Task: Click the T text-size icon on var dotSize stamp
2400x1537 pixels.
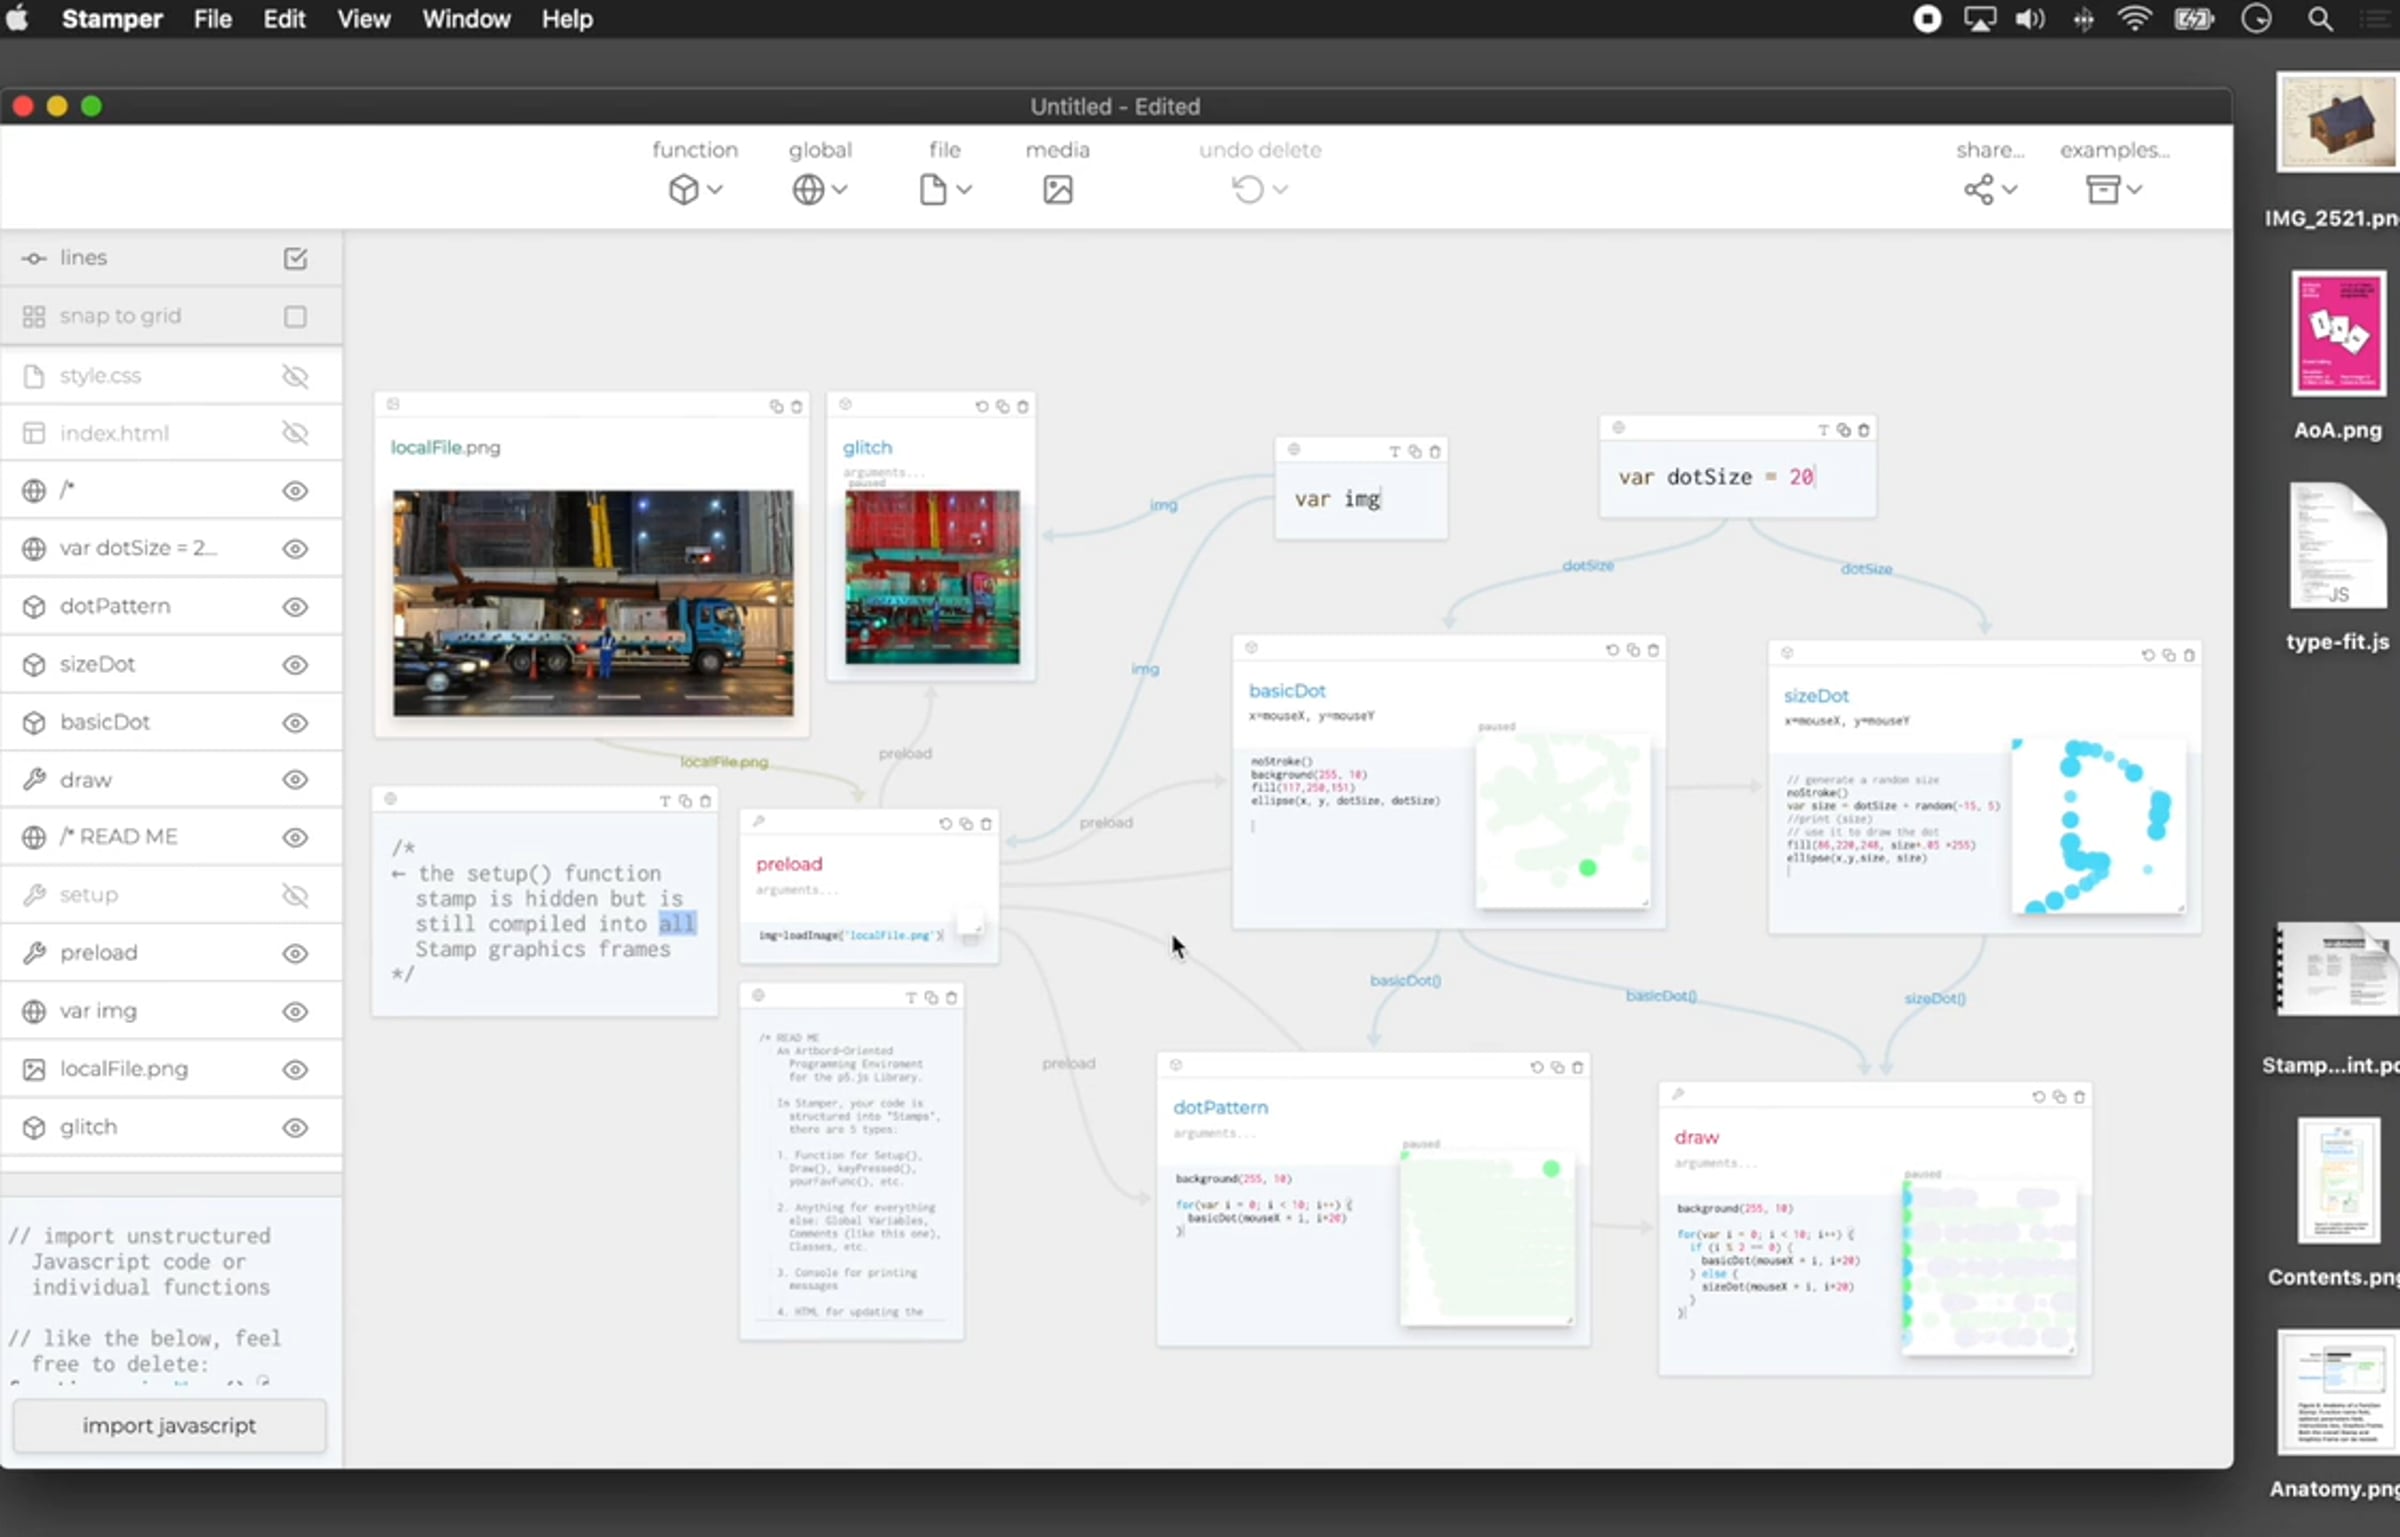Action: click(1823, 430)
